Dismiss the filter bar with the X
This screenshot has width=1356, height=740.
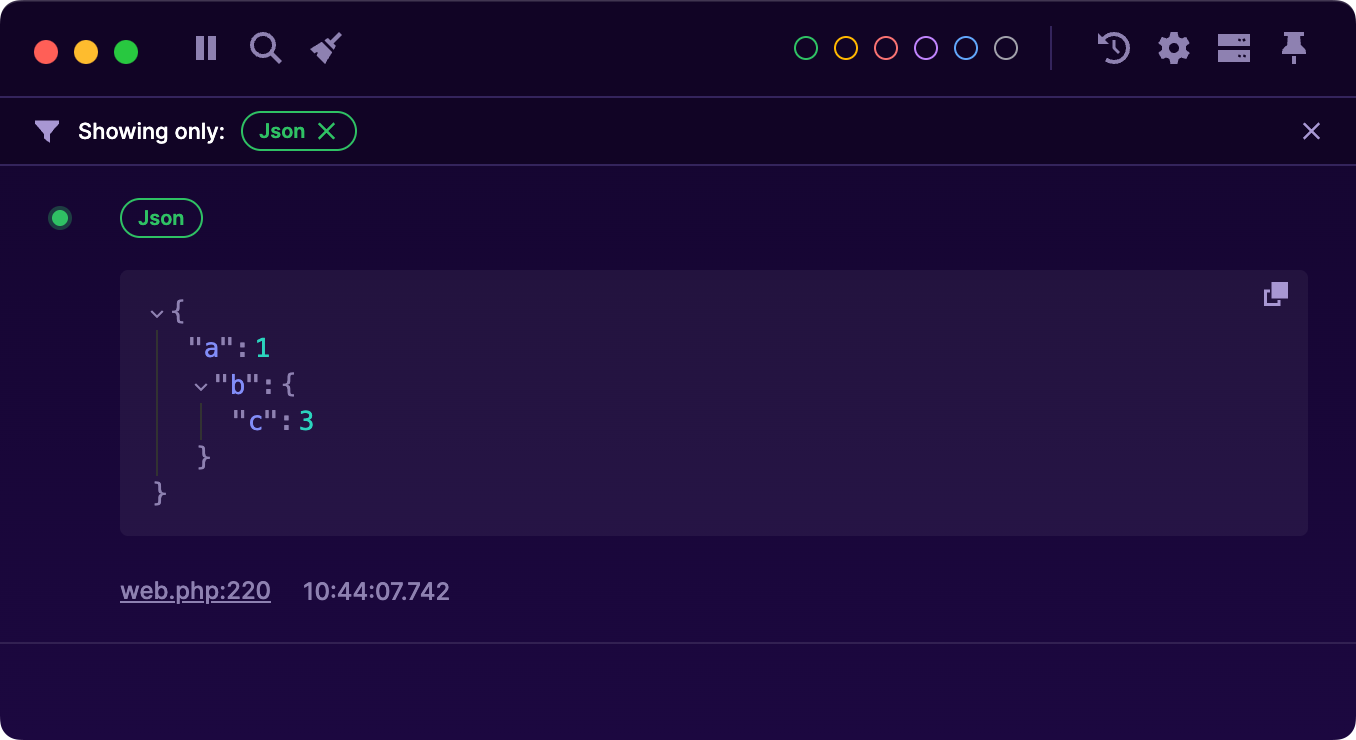pyautogui.click(x=1311, y=130)
